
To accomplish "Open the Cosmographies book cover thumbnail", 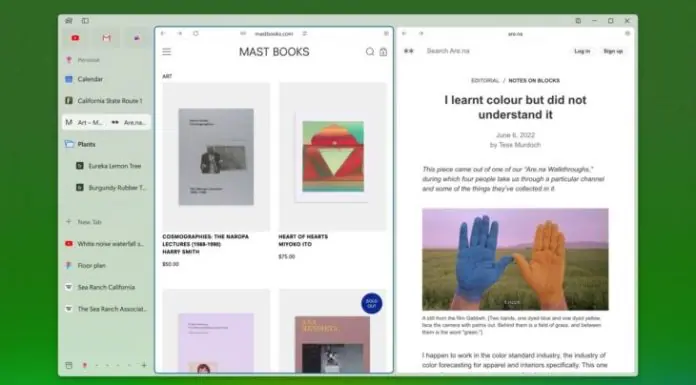I will click(216, 157).
